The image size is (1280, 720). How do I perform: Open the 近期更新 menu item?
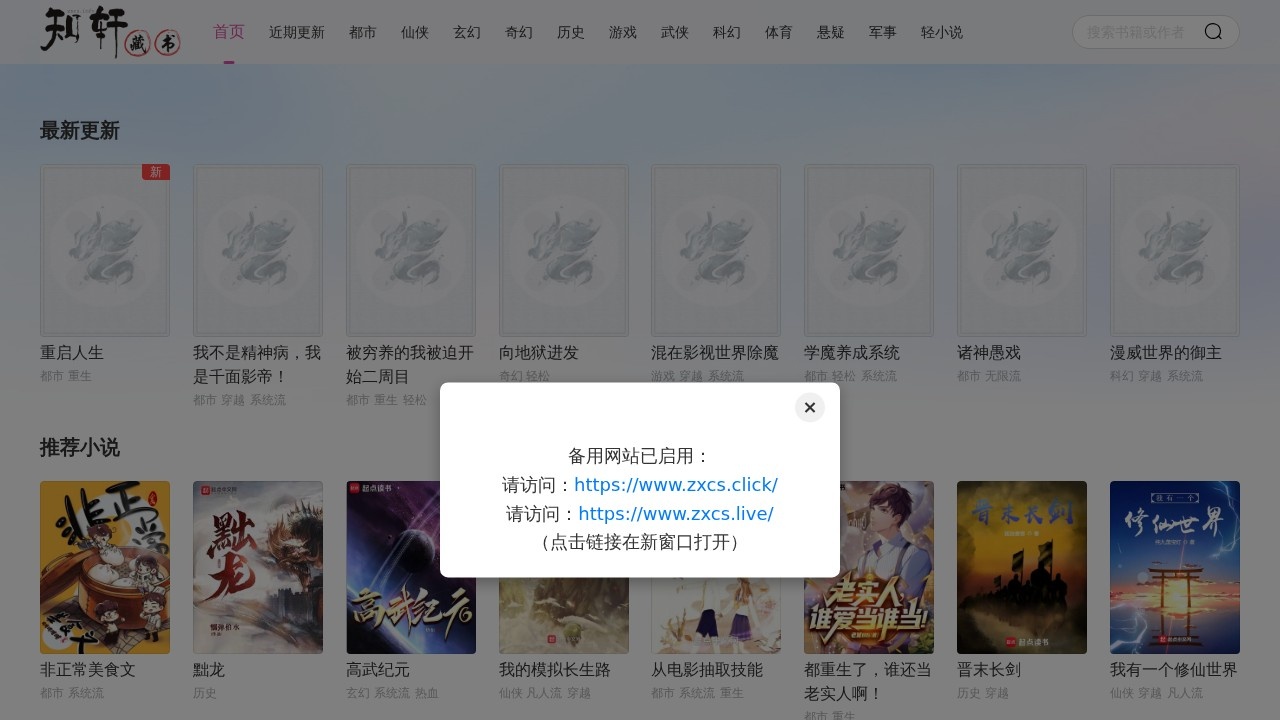click(297, 32)
